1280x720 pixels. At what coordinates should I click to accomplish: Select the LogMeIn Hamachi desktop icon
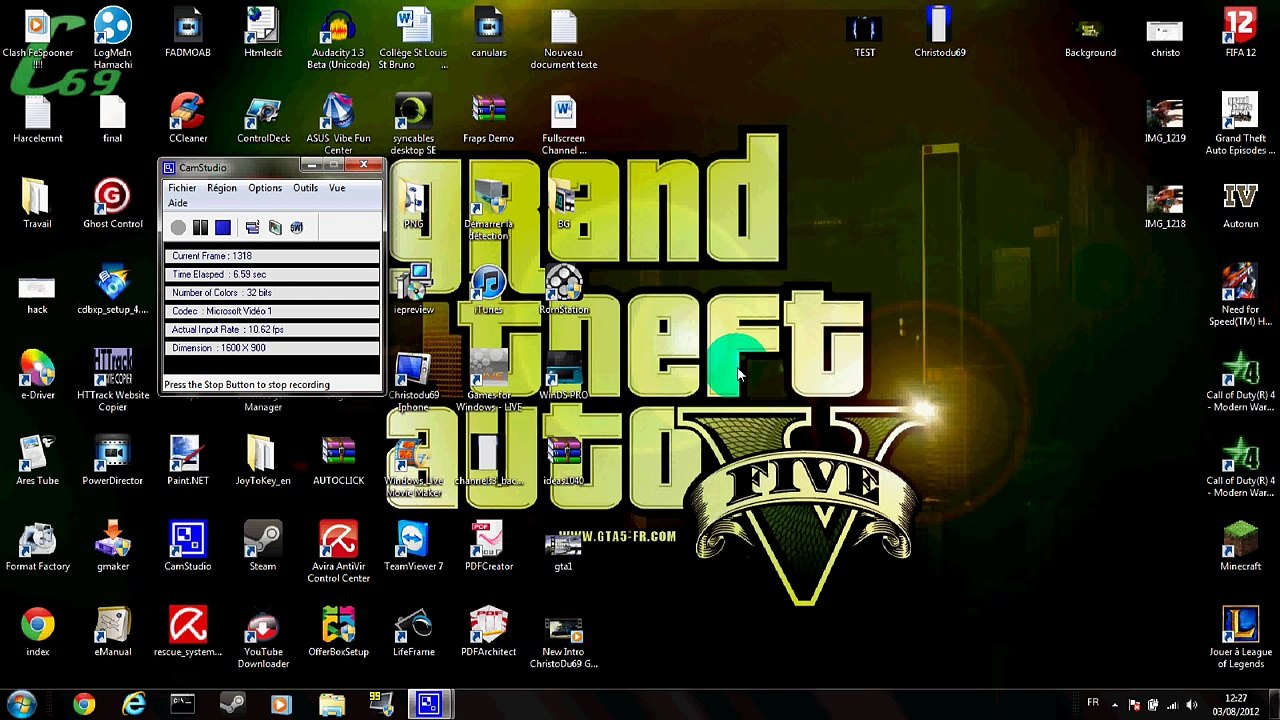(x=113, y=39)
